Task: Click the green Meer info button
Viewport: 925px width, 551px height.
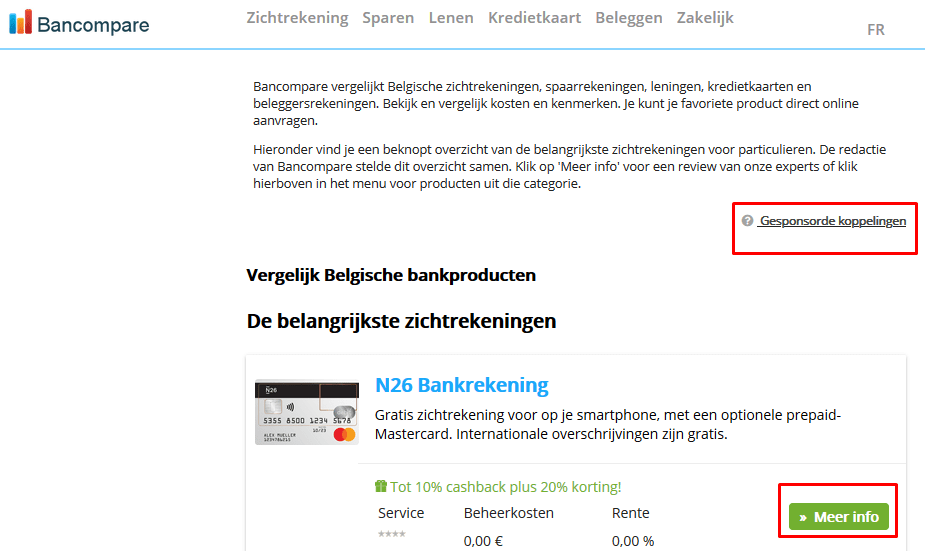Action: click(839, 517)
